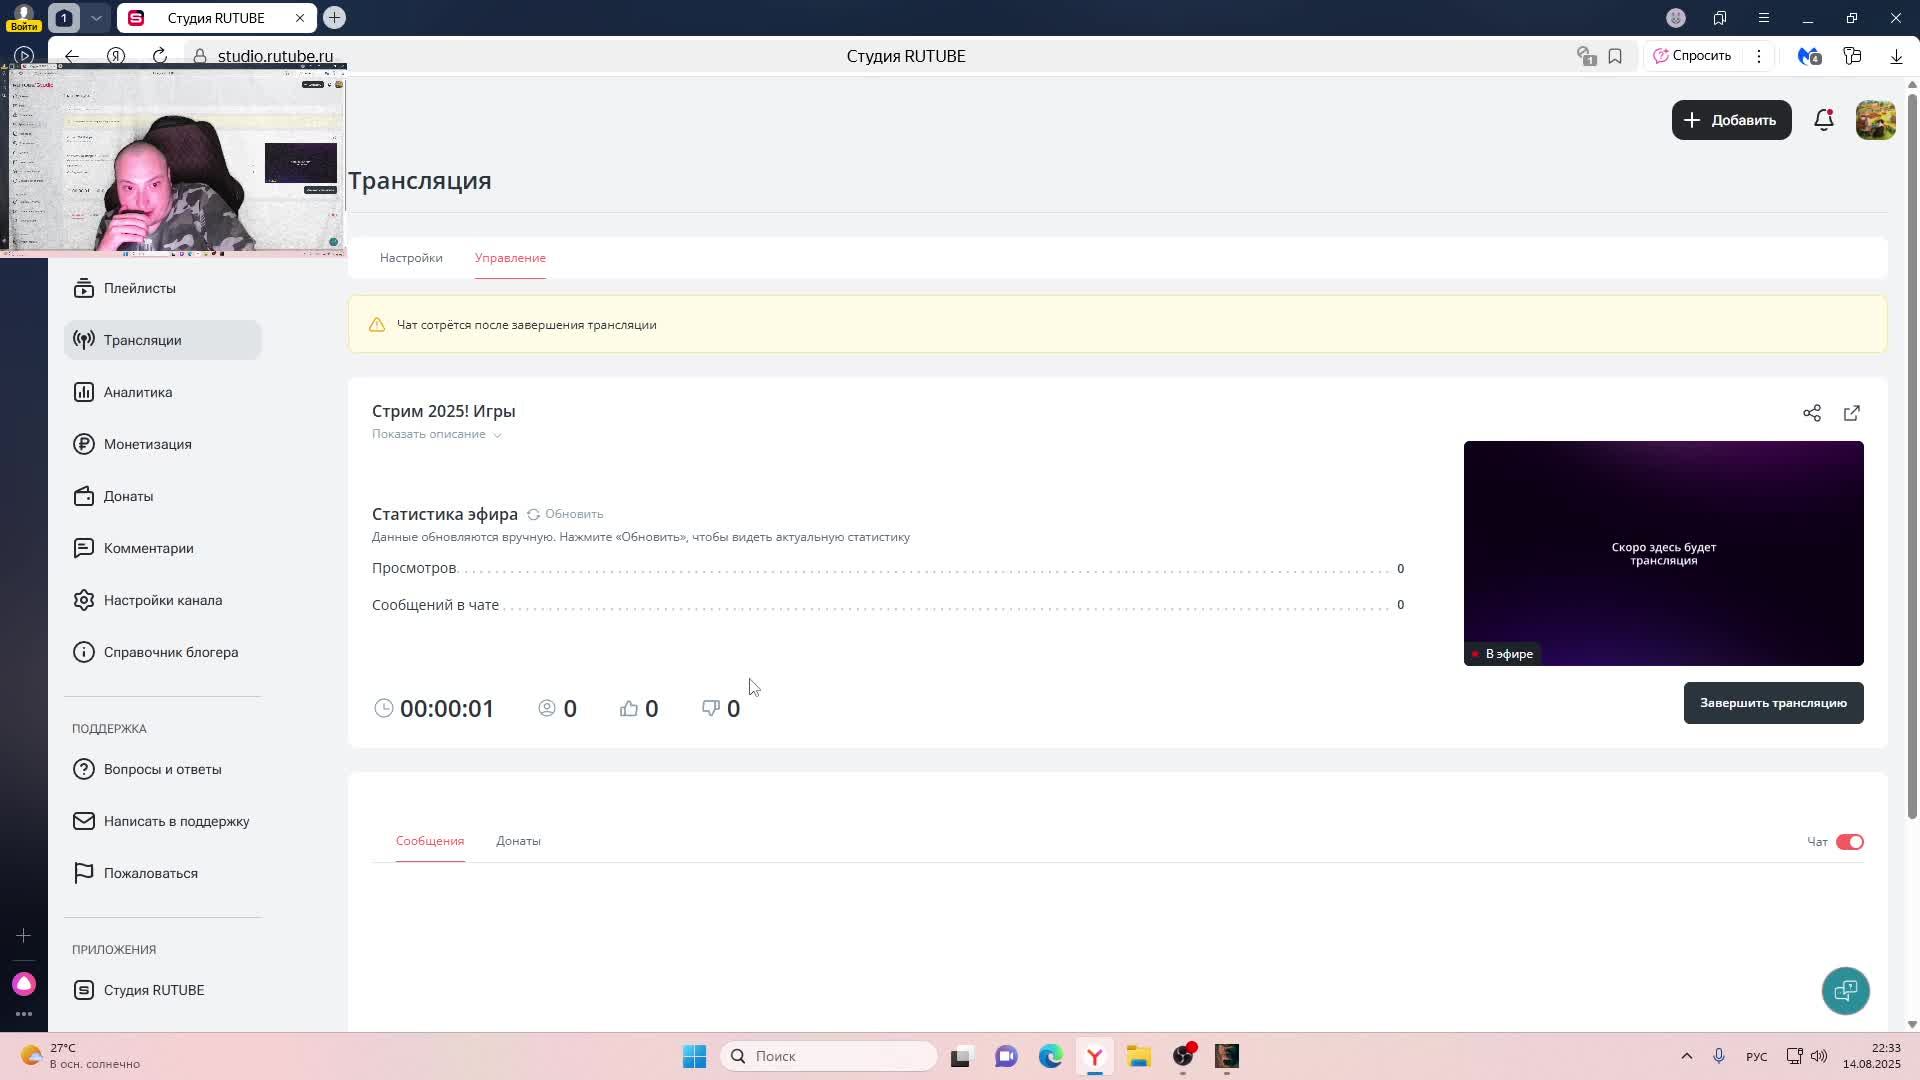
Task: Toggle the Чат switch off
Action: tap(1849, 842)
